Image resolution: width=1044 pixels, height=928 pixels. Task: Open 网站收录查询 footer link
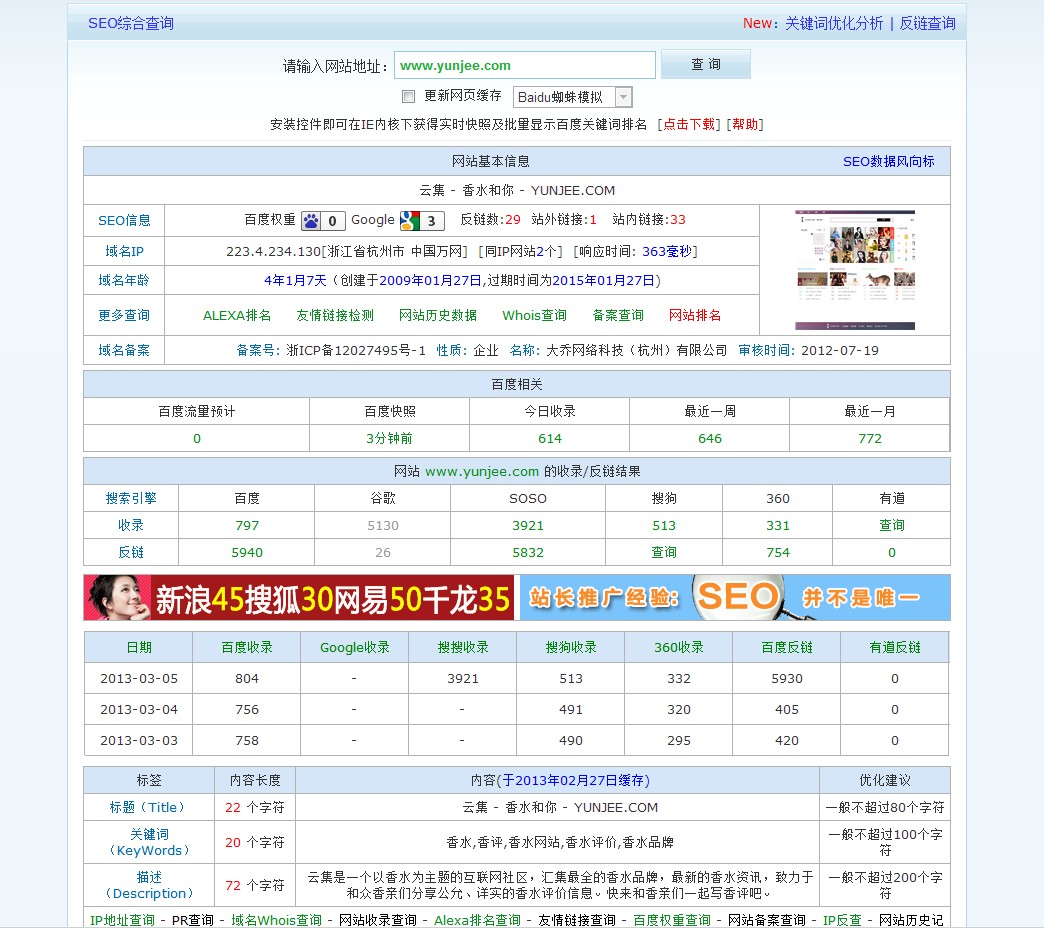click(x=378, y=920)
